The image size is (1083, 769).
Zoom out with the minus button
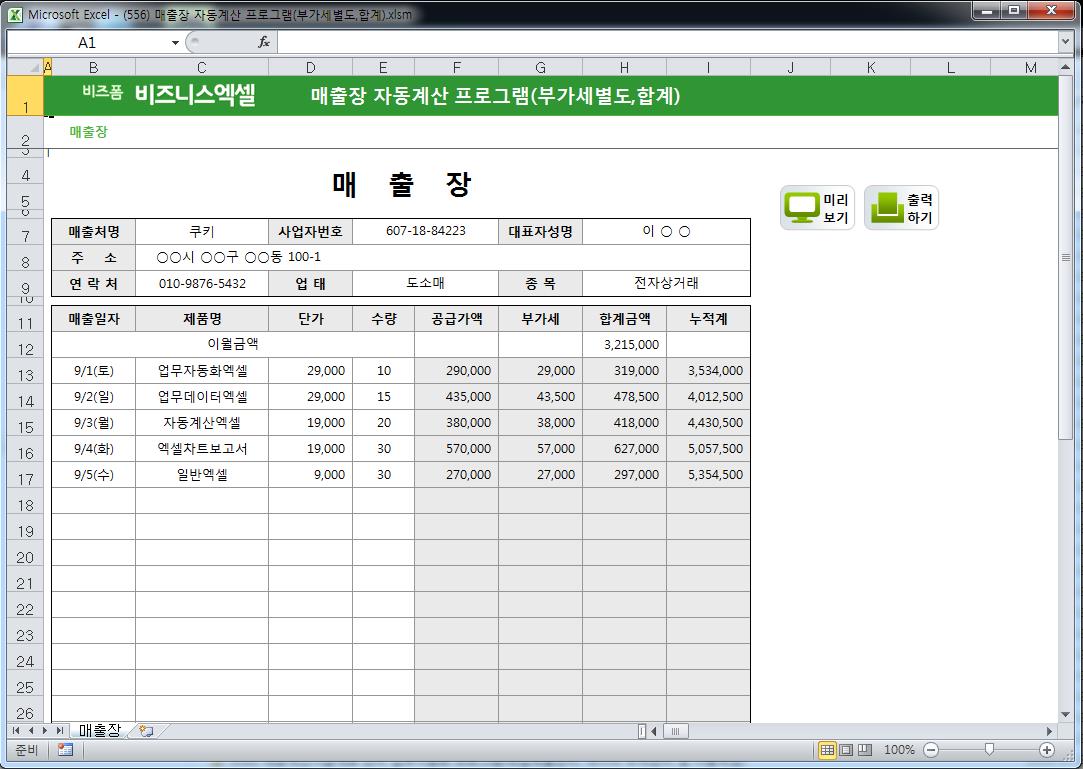pyautogui.click(x=931, y=750)
